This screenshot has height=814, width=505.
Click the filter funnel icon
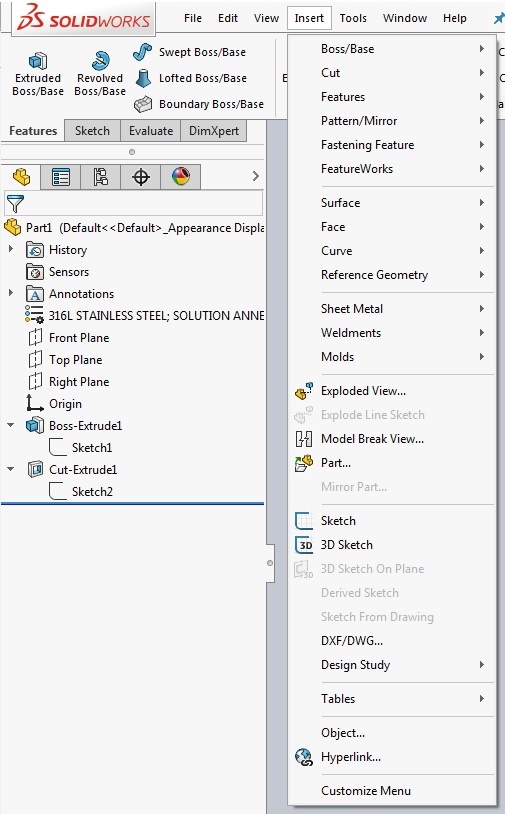(x=15, y=204)
